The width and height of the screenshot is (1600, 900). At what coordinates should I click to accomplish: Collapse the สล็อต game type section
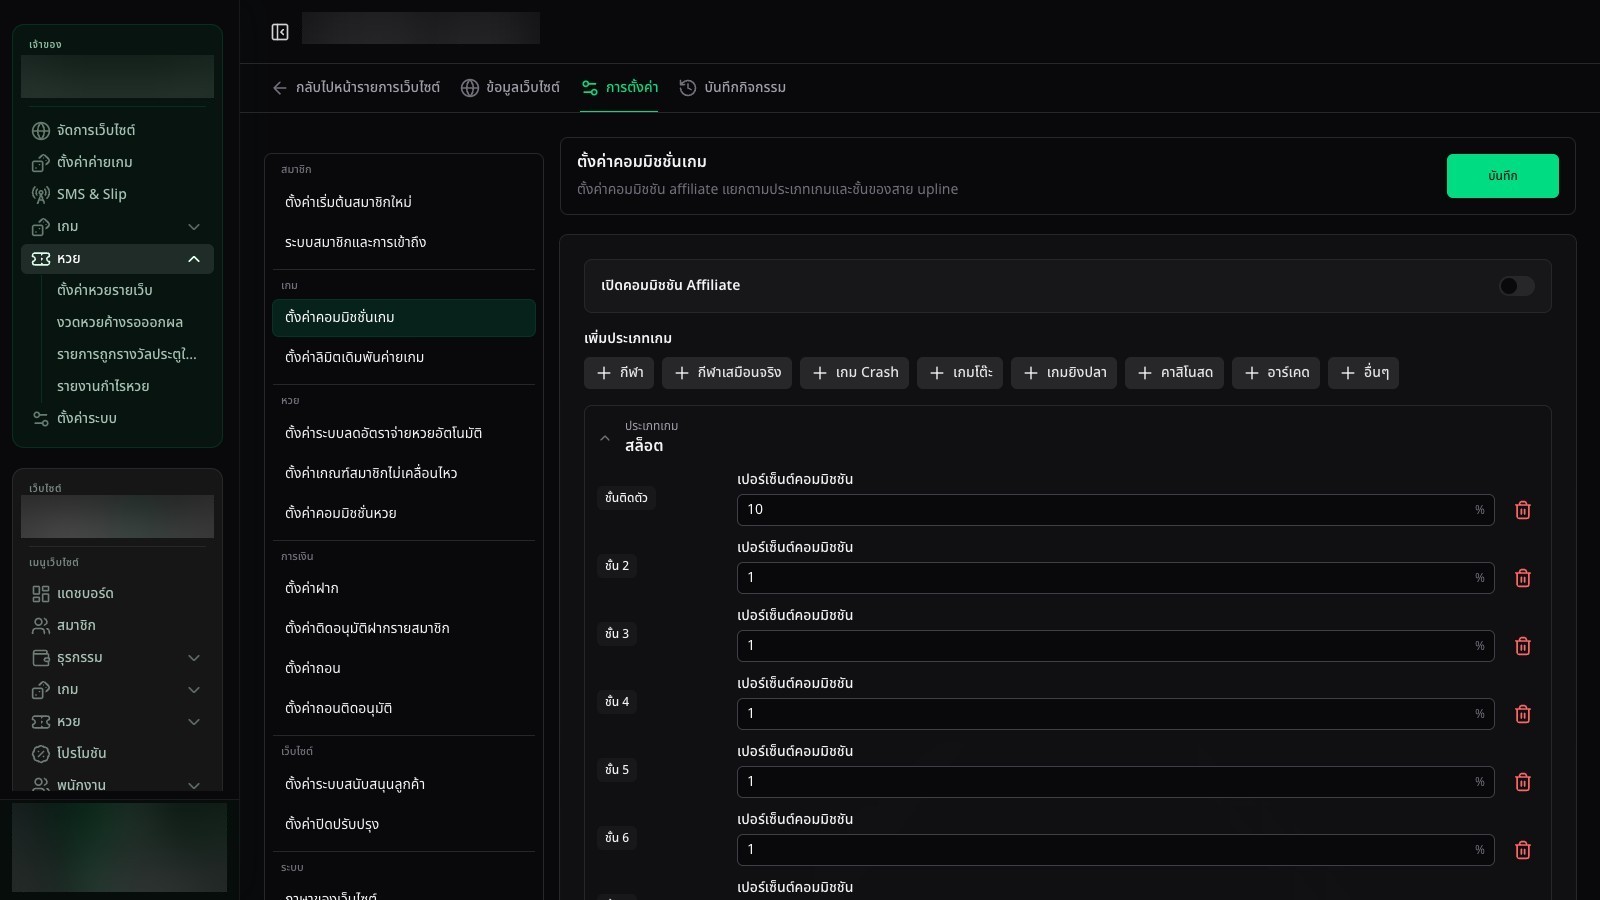tap(605, 438)
